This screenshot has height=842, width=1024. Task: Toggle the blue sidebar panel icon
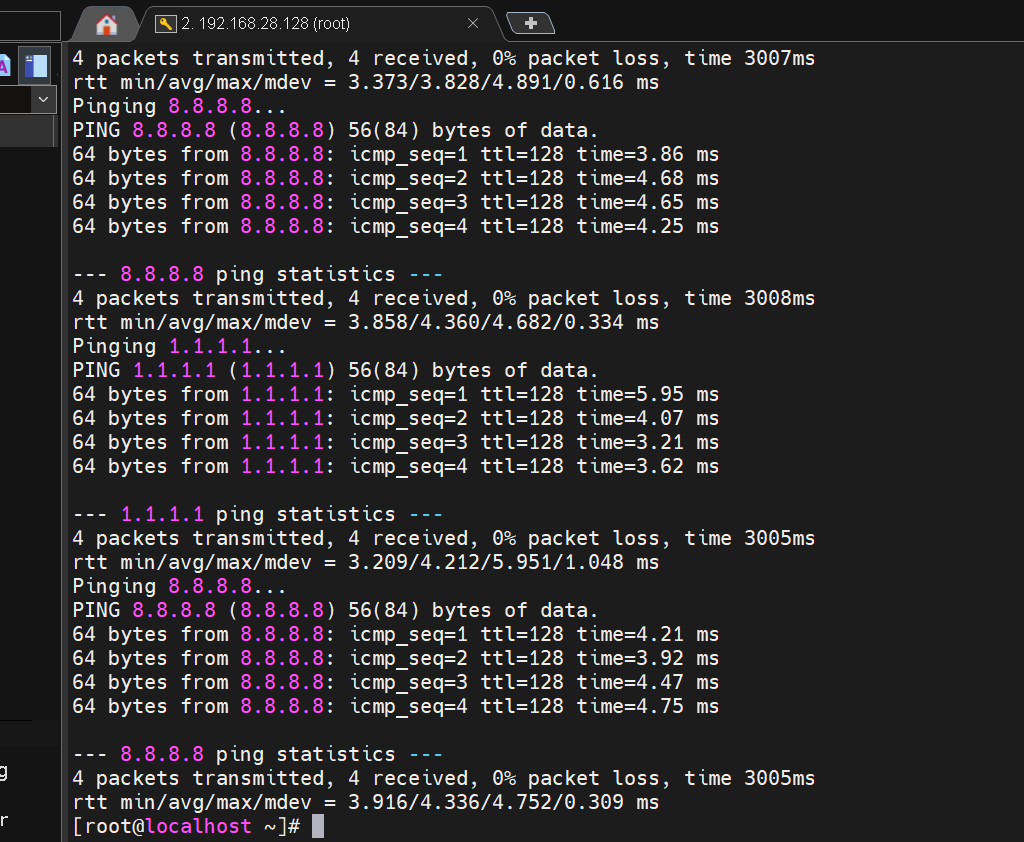click(x=35, y=65)
